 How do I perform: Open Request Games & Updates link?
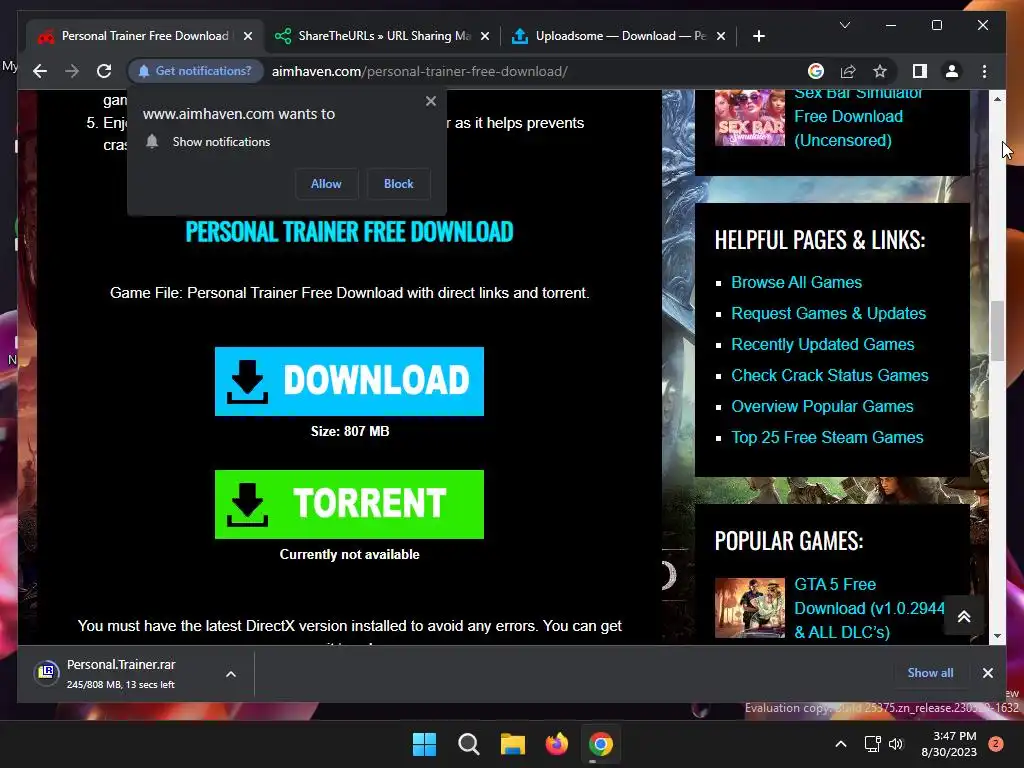[x=828, y=313]
